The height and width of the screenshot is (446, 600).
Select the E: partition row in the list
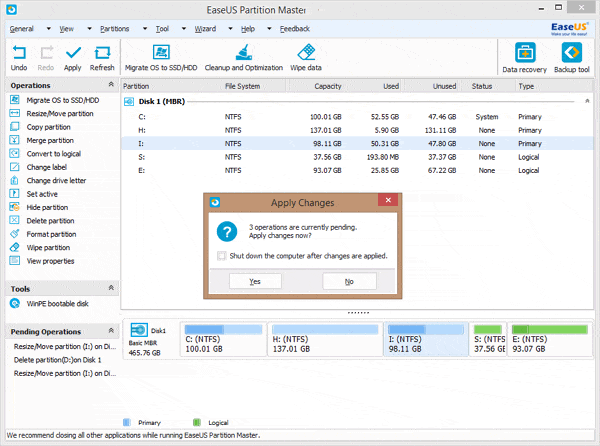point(357,170)
